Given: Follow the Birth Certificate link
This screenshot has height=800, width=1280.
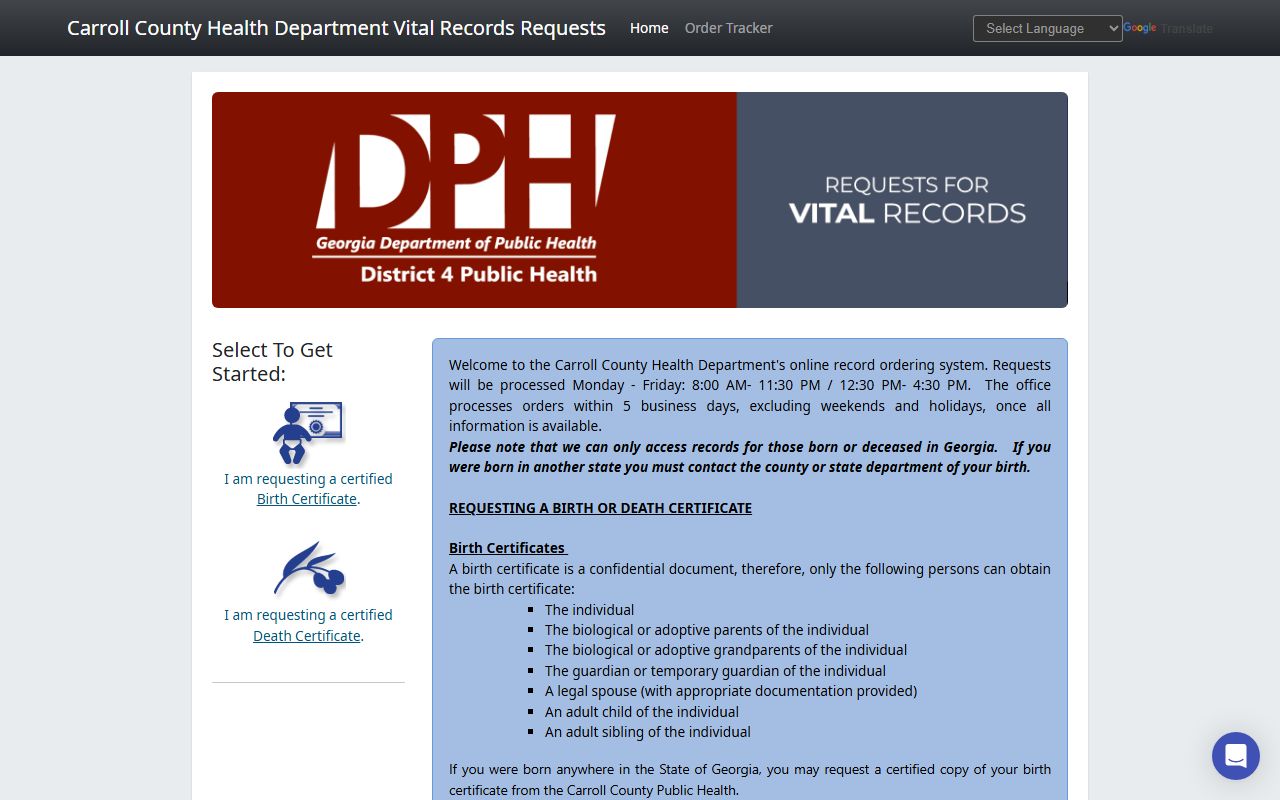Looking at the screenshot, I should (x=307, y=499).
